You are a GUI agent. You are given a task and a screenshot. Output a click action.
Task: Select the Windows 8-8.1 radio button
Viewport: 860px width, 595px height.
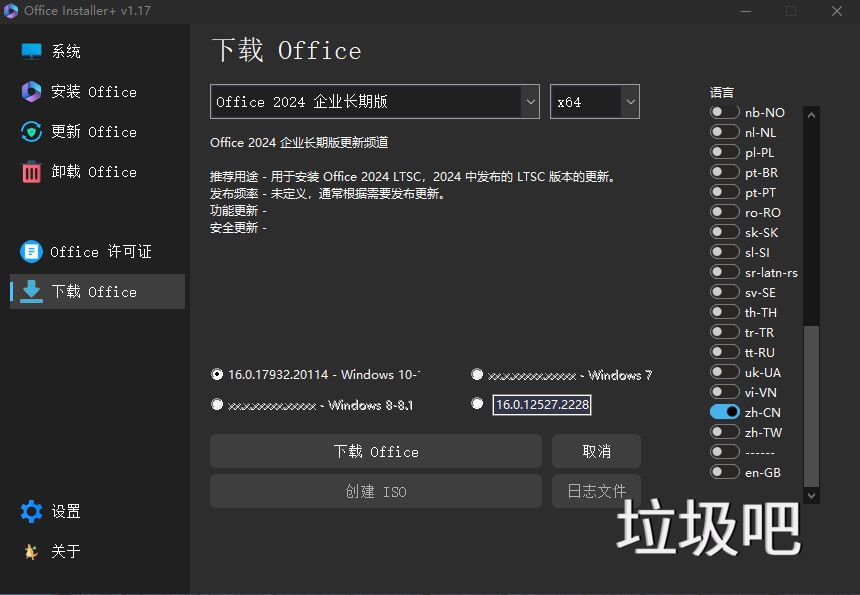(x=217, y=404)
